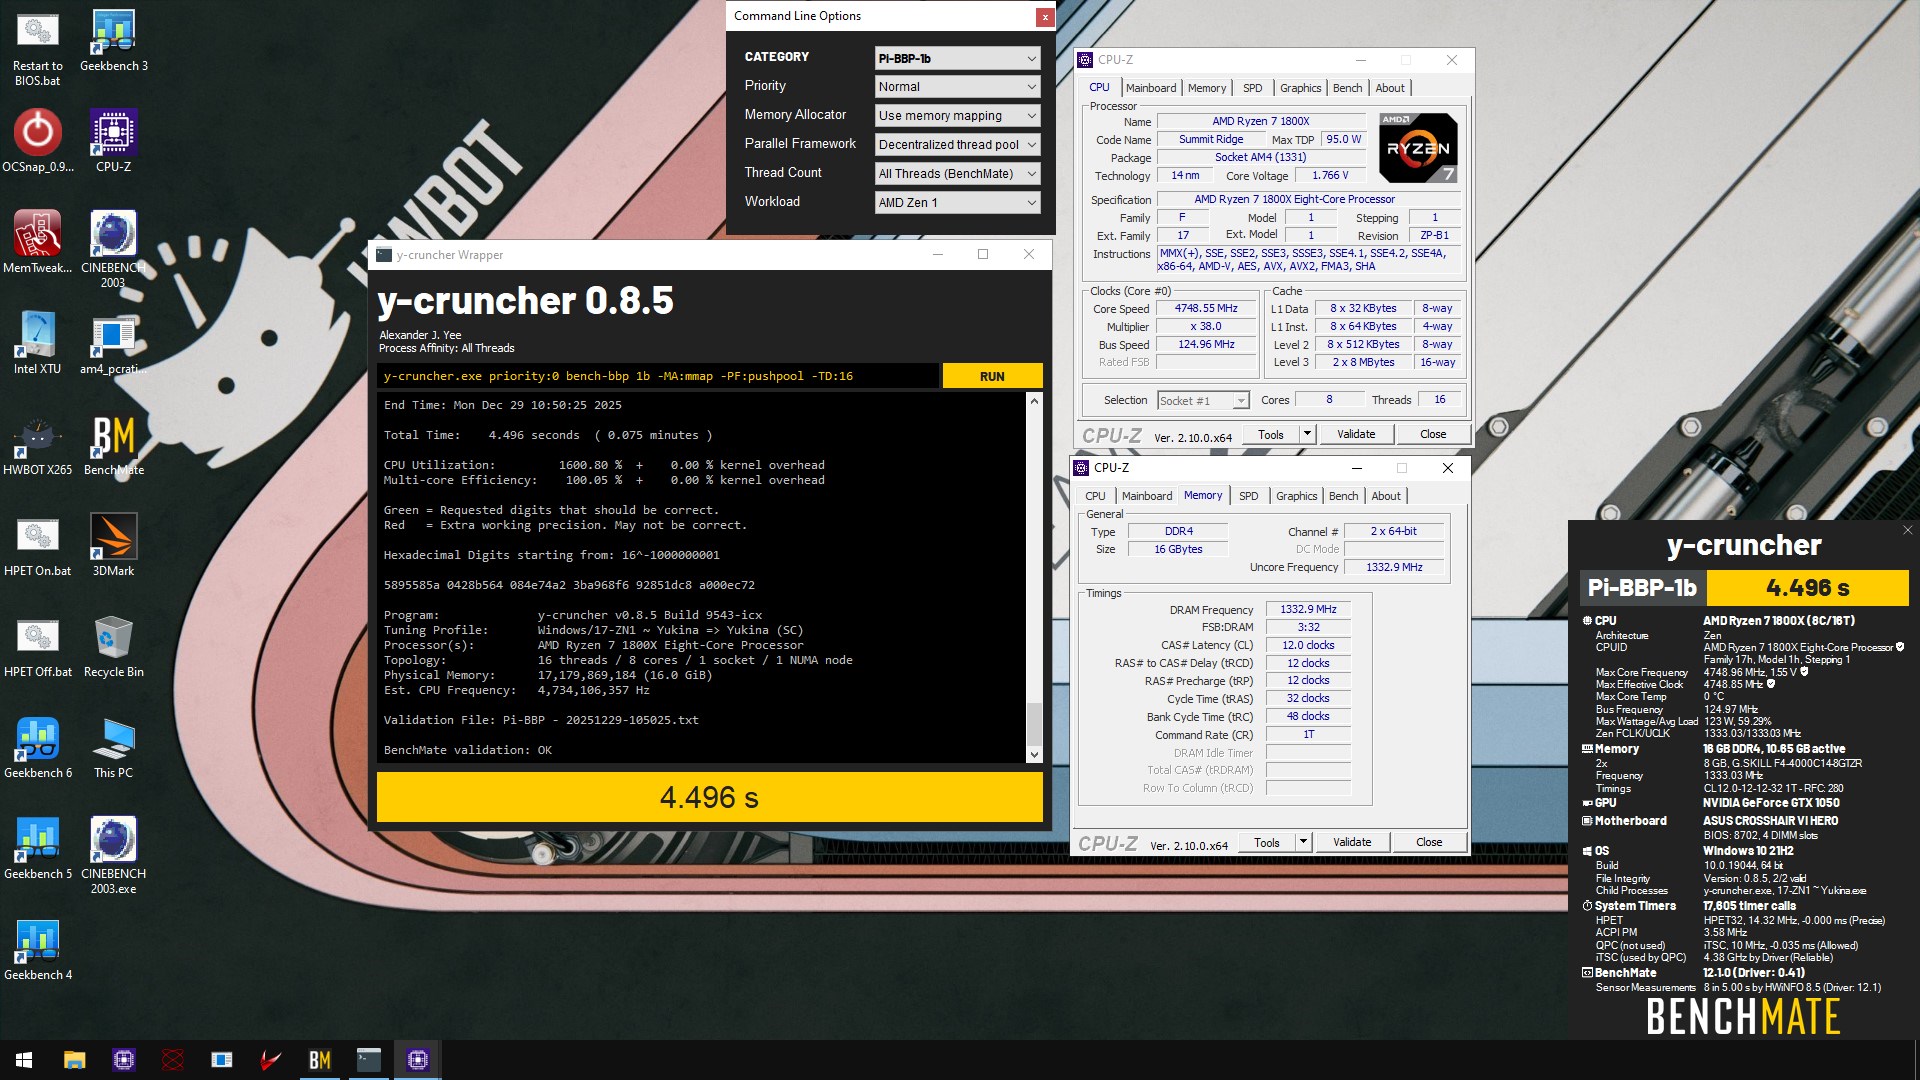Open Mainboard tab in lower CPU-Z
Screen dimensions: 1920x1080
click(x=1147, y=496)
